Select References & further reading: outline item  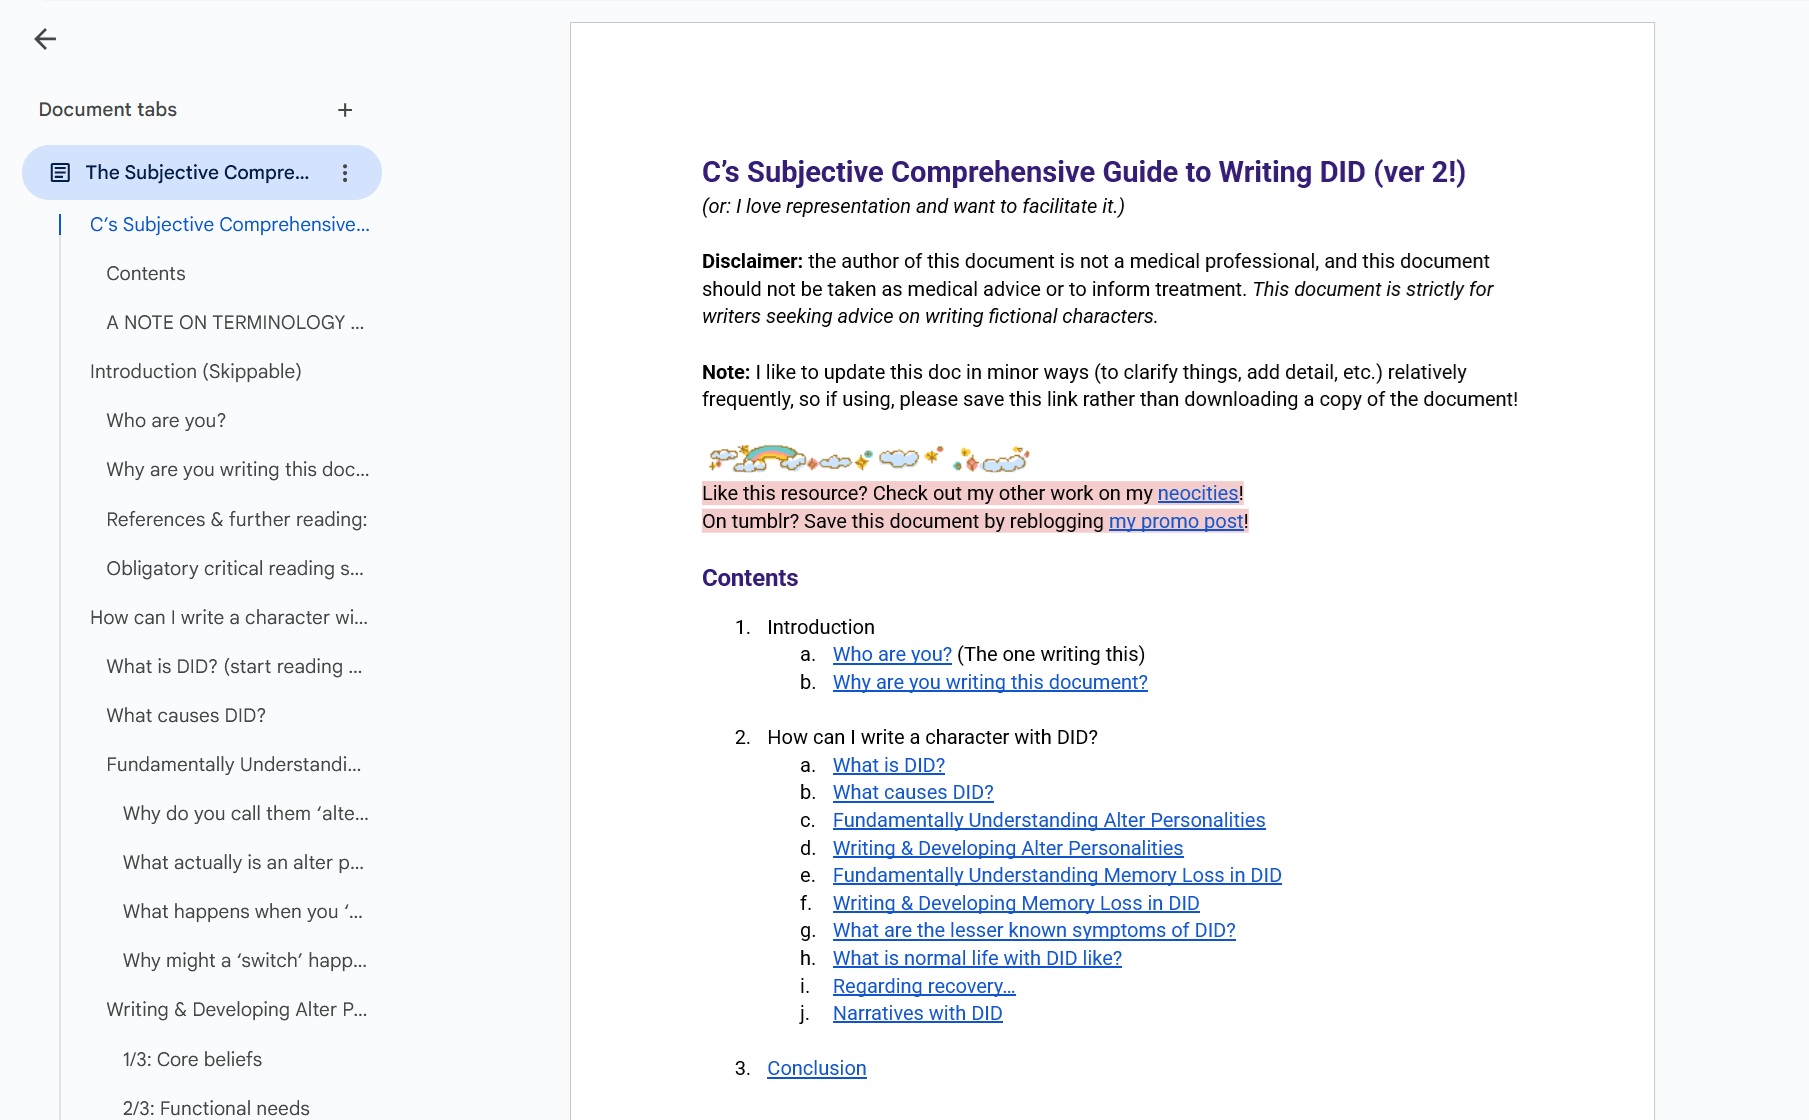(236, 520)
